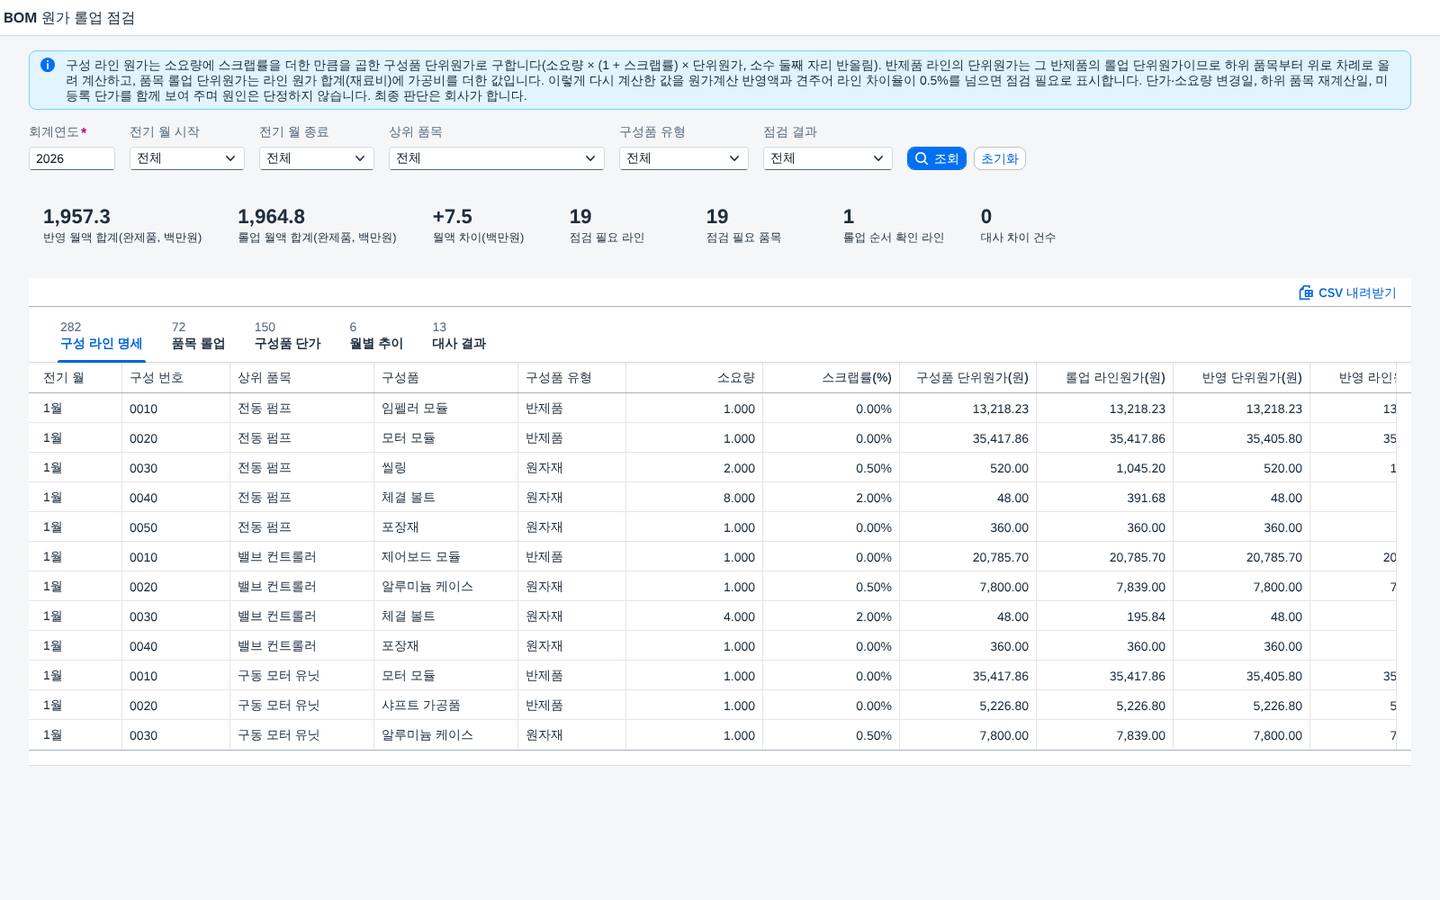The height and width of the screenshot is (900, 1440).
Task: Click the 반영 월액 합계 KPI value 1,957.3
Action: [77, 217]
